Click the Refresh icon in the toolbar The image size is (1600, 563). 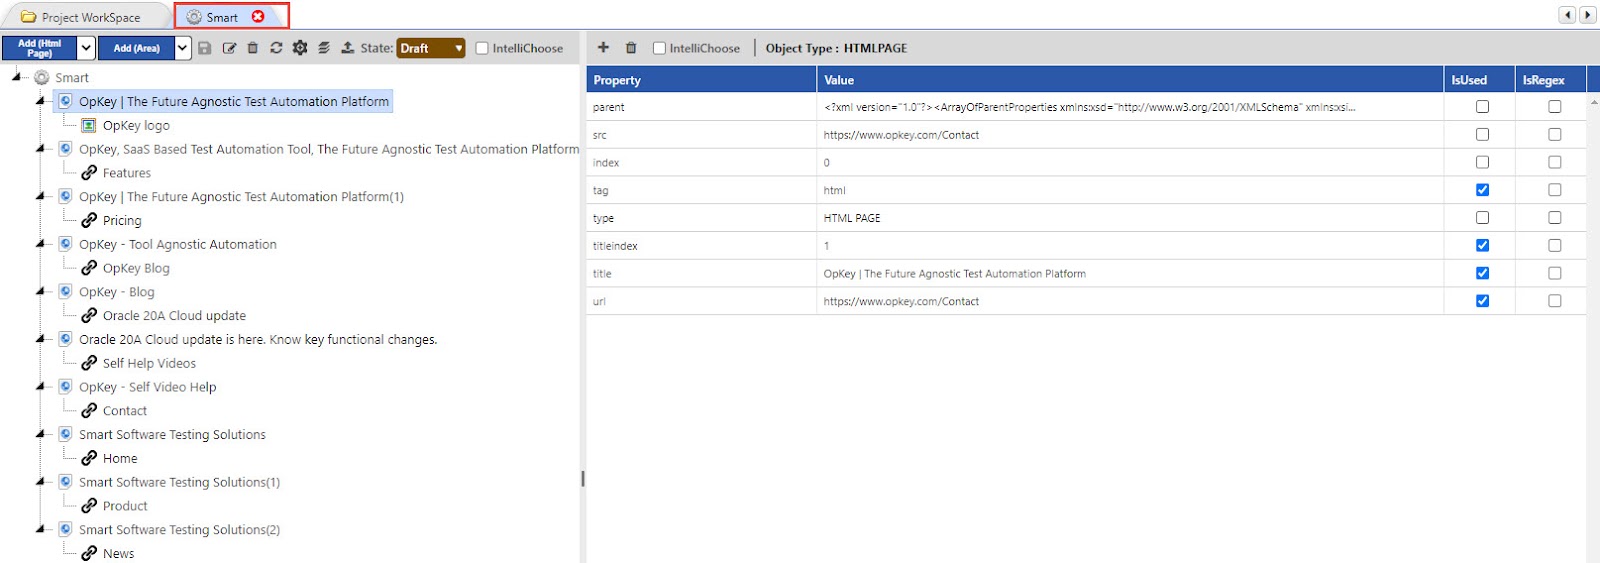click(x=276, y=48)
